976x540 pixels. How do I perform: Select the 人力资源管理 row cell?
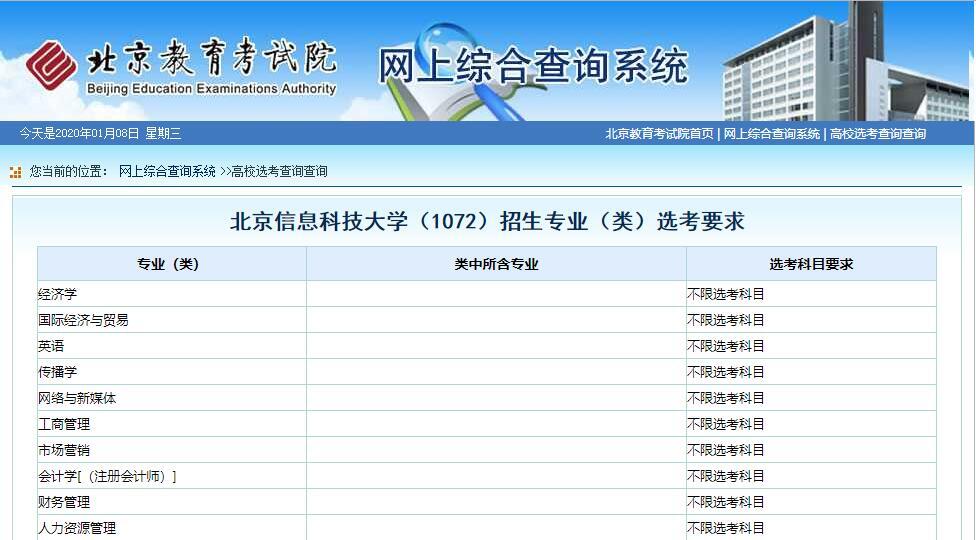pos(172,528)
